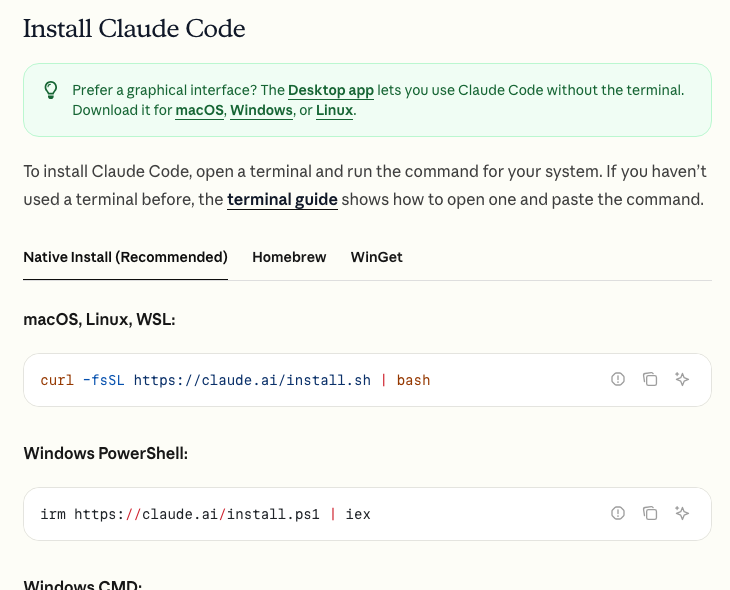Click the 'To install Claude Code, open a terminal' paragraph
The height and width of the screenshot is (590, 730).
365,185
